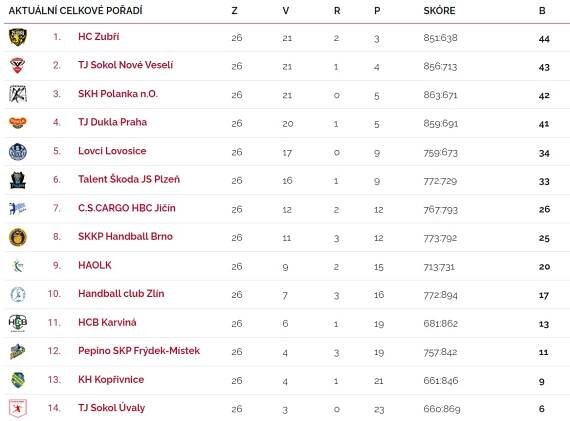Open the Handball club Zlín link
The width and height of the screenshot is (570, 421).
[121, 293]
